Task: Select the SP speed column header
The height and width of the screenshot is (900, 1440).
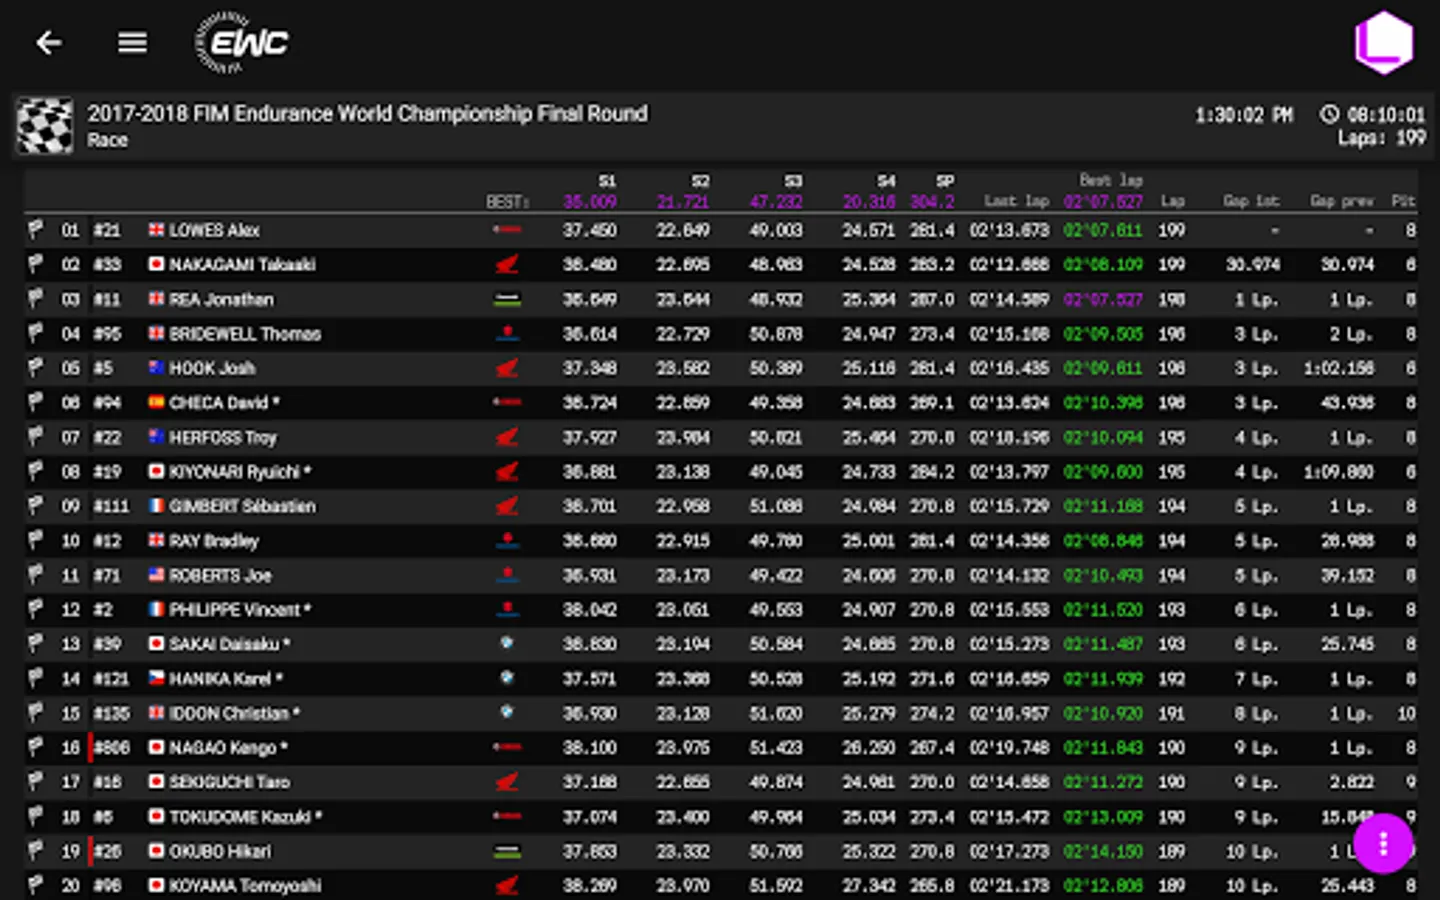Action: pyautogui.click(x=945, y=181)
